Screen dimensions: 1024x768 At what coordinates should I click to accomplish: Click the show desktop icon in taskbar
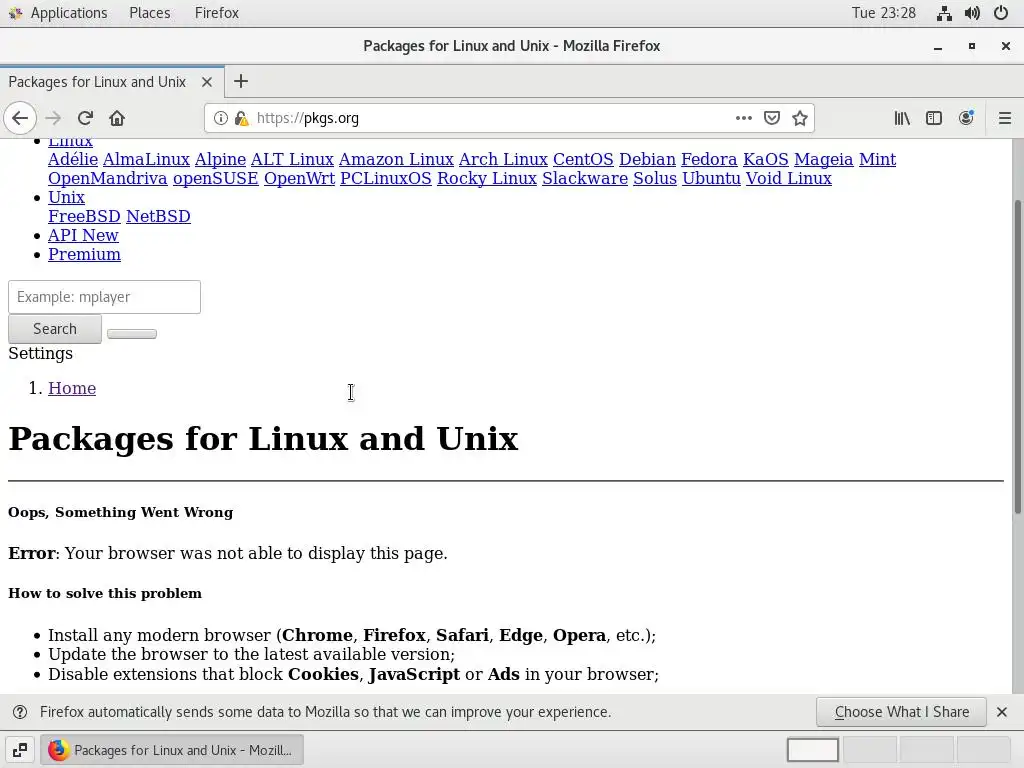pyautogui.click(x=20, y=750)
